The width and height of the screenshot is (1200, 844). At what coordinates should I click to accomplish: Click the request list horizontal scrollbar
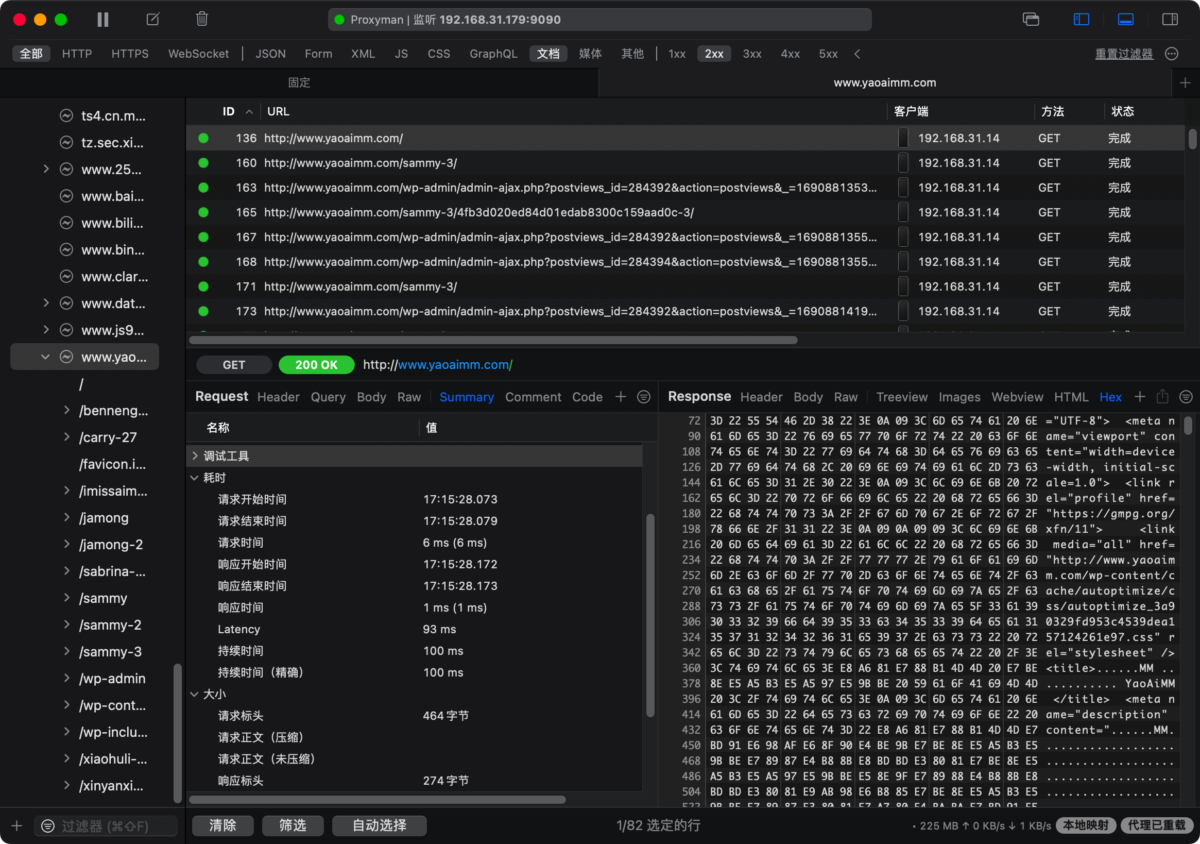pyautogui.click(x=492, y=340)
